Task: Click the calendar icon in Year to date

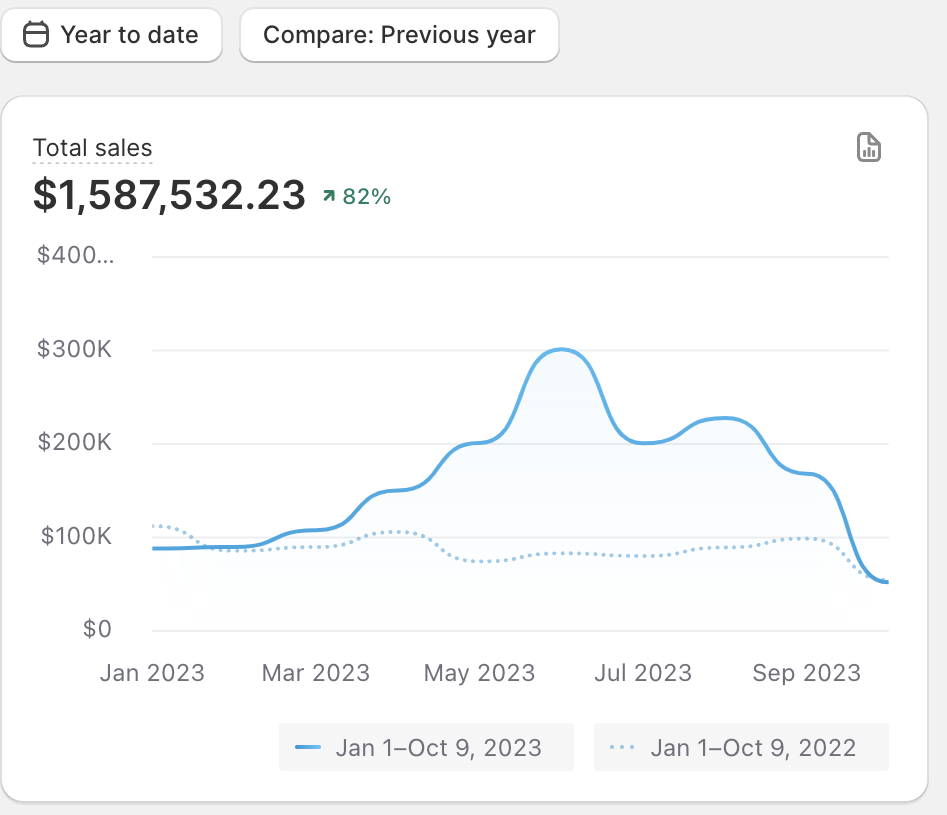Action: point(36,34)
